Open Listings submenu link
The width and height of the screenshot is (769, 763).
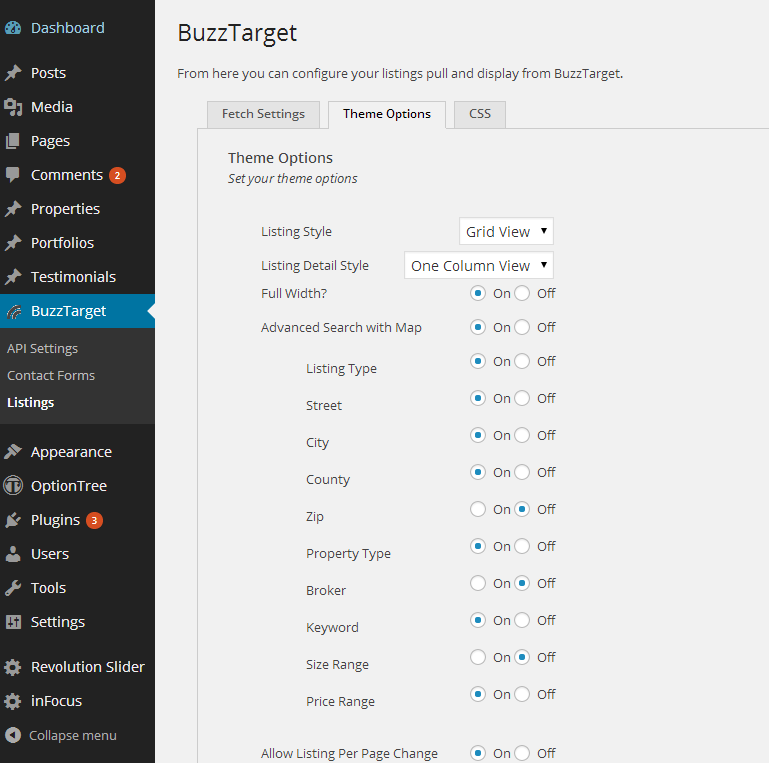click(x=30, y=403)
